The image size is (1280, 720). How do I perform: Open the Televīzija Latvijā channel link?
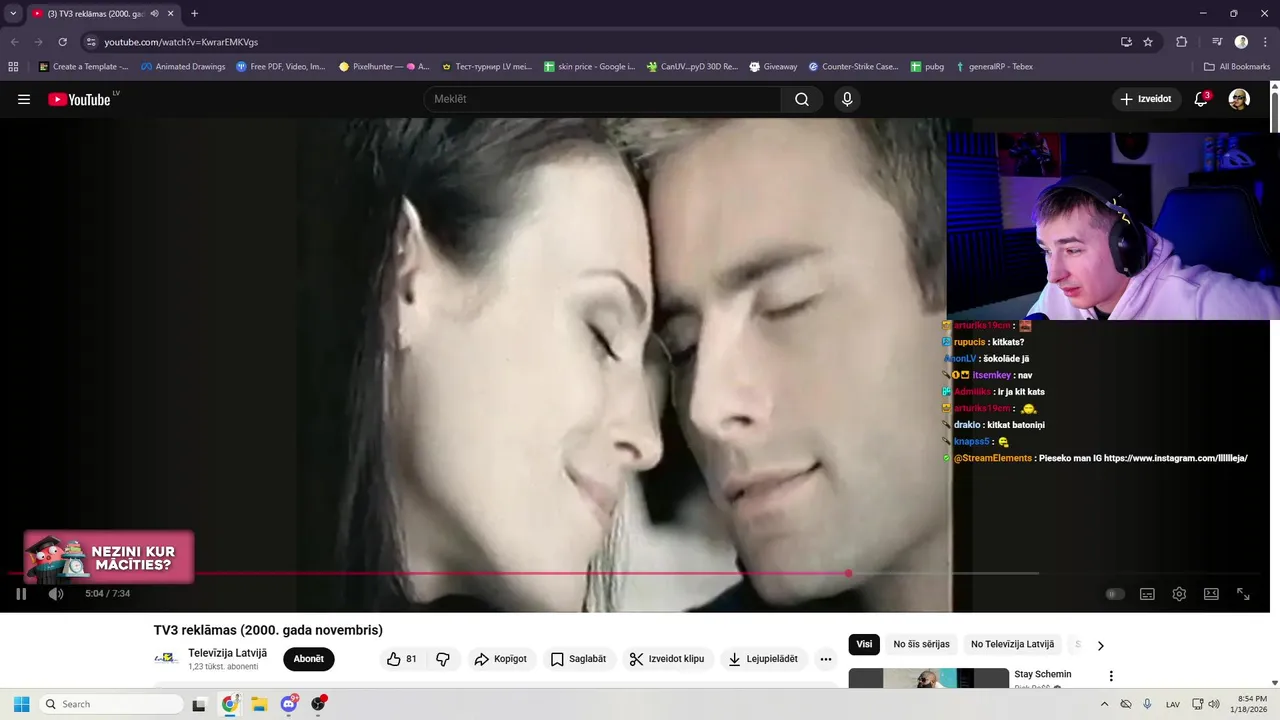(227, 653)
